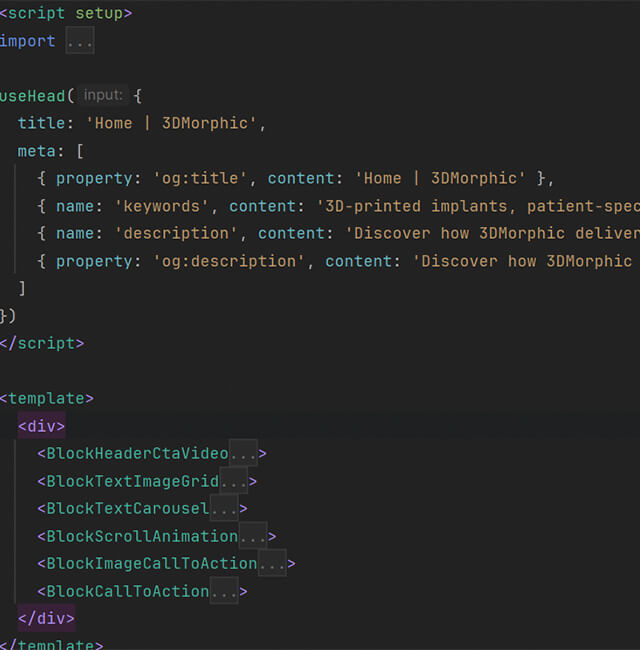Image resolution: width=640 pixels, height=650 pixels.
Task: Expand folded BlockCallToAction tag attributes
Action: 224,591
